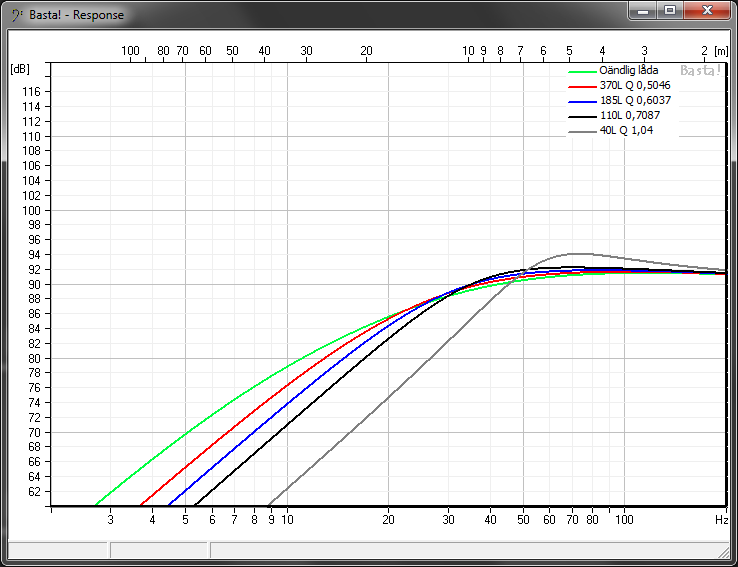
Task: Click the red 370L legend line sample
Action: [x=582, y=86]
